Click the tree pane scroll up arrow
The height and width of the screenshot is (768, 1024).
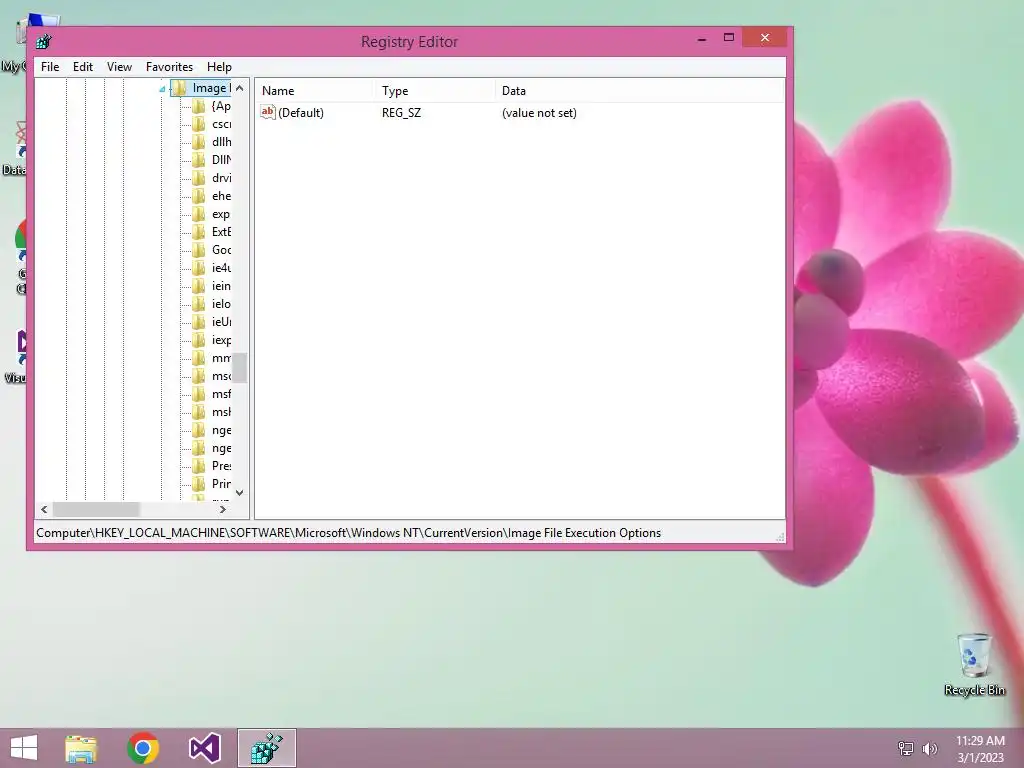[240, 88]
